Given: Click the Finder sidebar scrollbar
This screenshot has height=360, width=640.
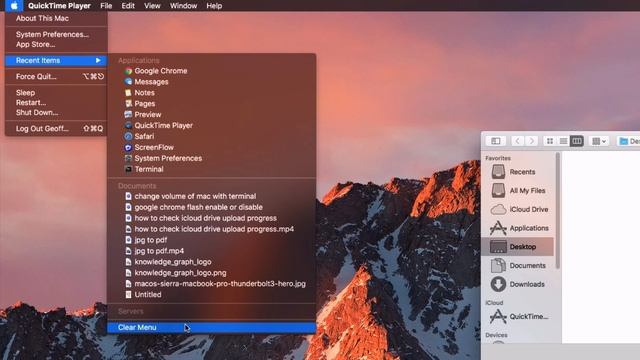Looking at the screenshot, I should (x=558, y=211).
